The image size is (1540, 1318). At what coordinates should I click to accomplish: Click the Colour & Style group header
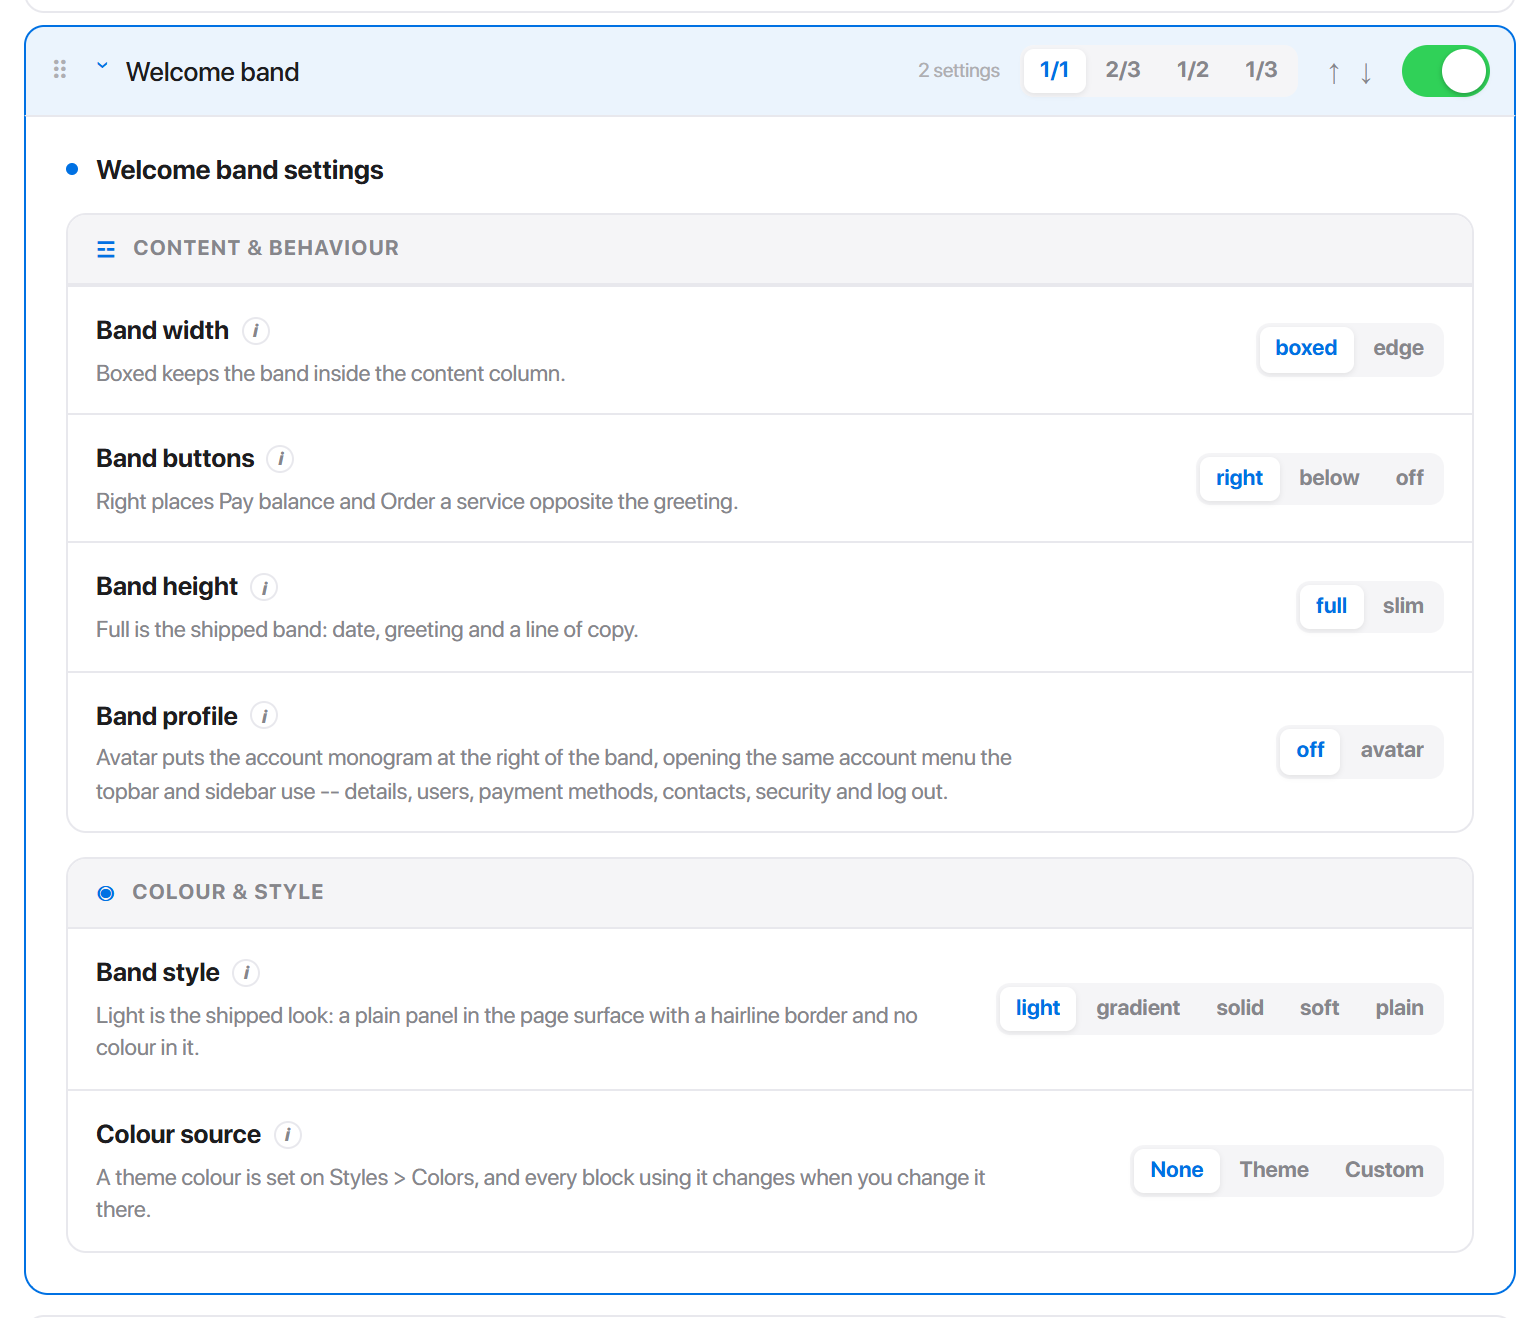(770, 893)
